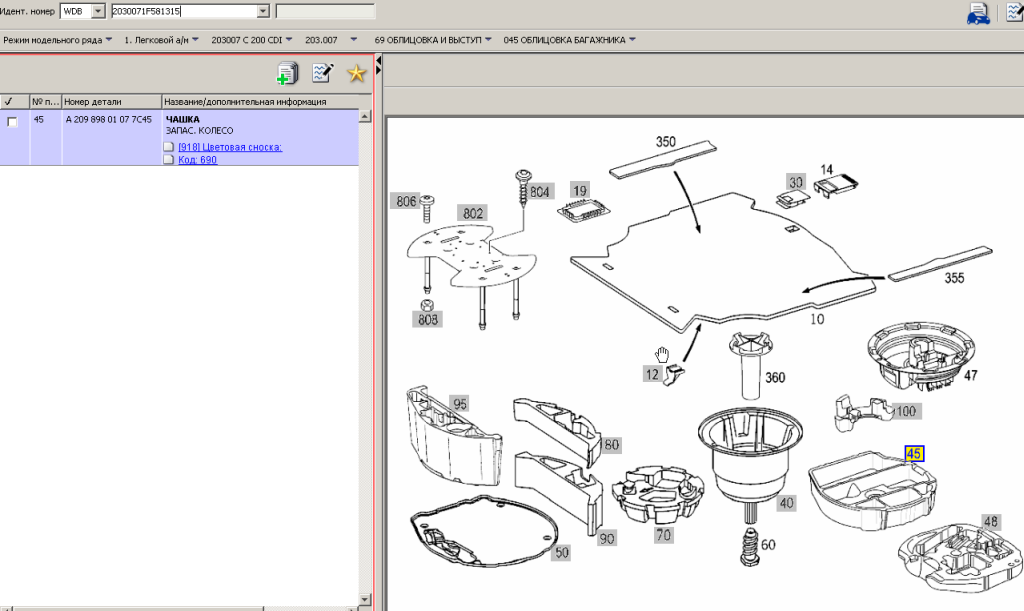
Task: Click the note icon beside Код: 690
Action: [x=169, y=160]
